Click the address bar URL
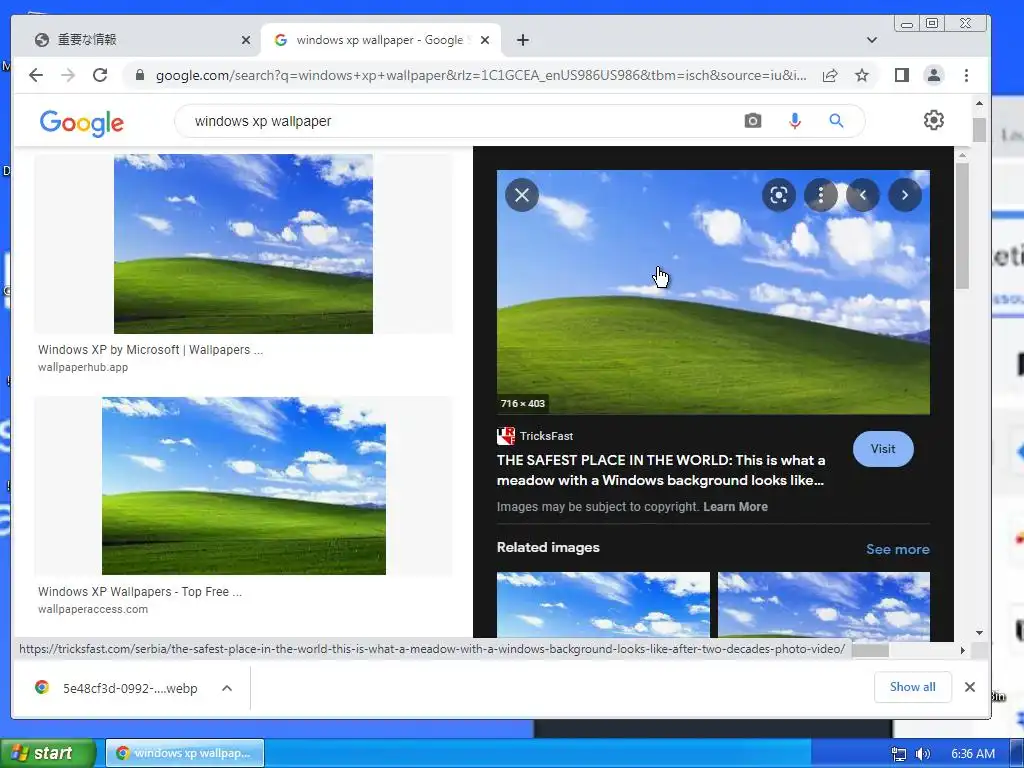This screenshot has width=1024, height=768. point(481,76)
